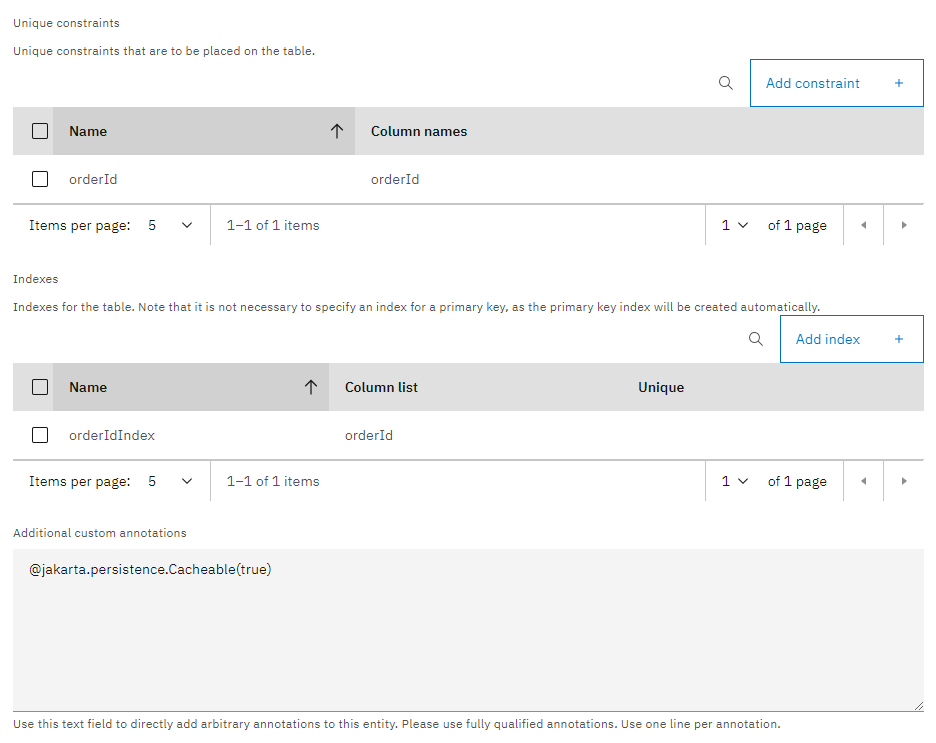Open items per page dropdown for constraints
This screenshot has height=743, width=936.
(170, 225)
